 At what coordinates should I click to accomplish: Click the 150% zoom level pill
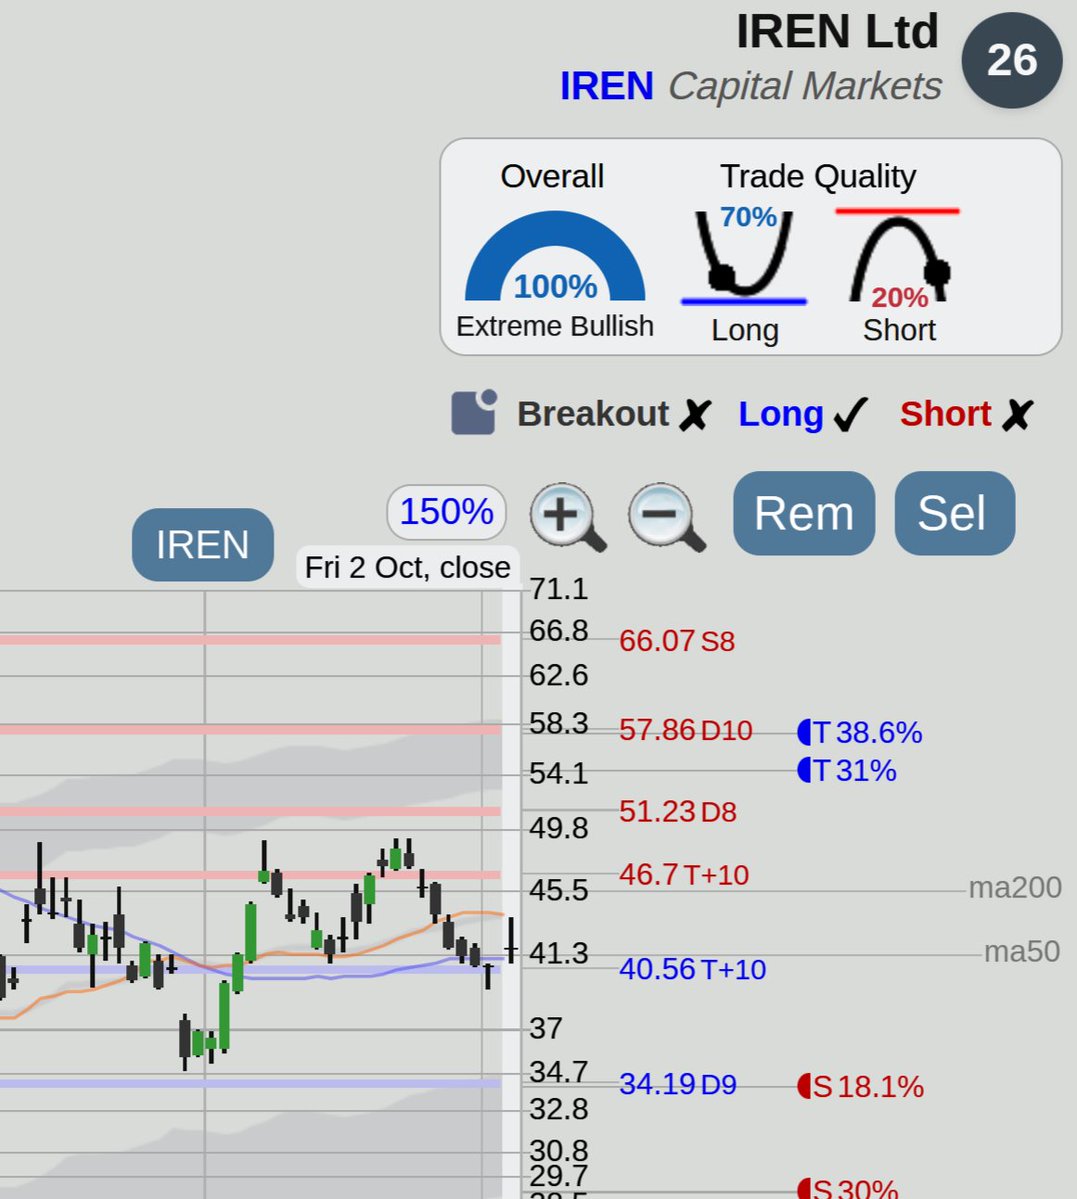pyautogui.click(x=447, y=512)
